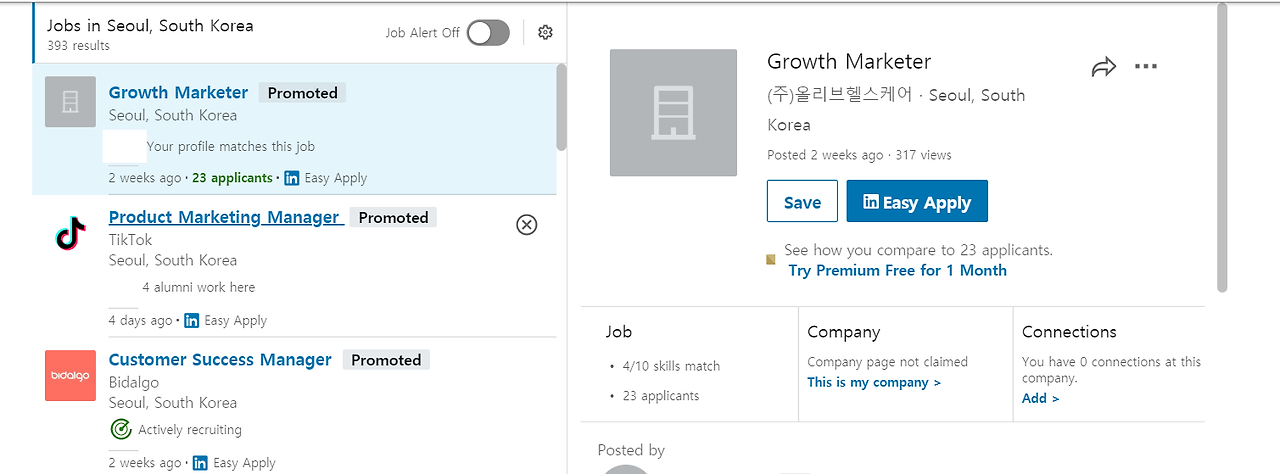
Task: Click the gold Premium icon beside compare text
Action: 771,260
